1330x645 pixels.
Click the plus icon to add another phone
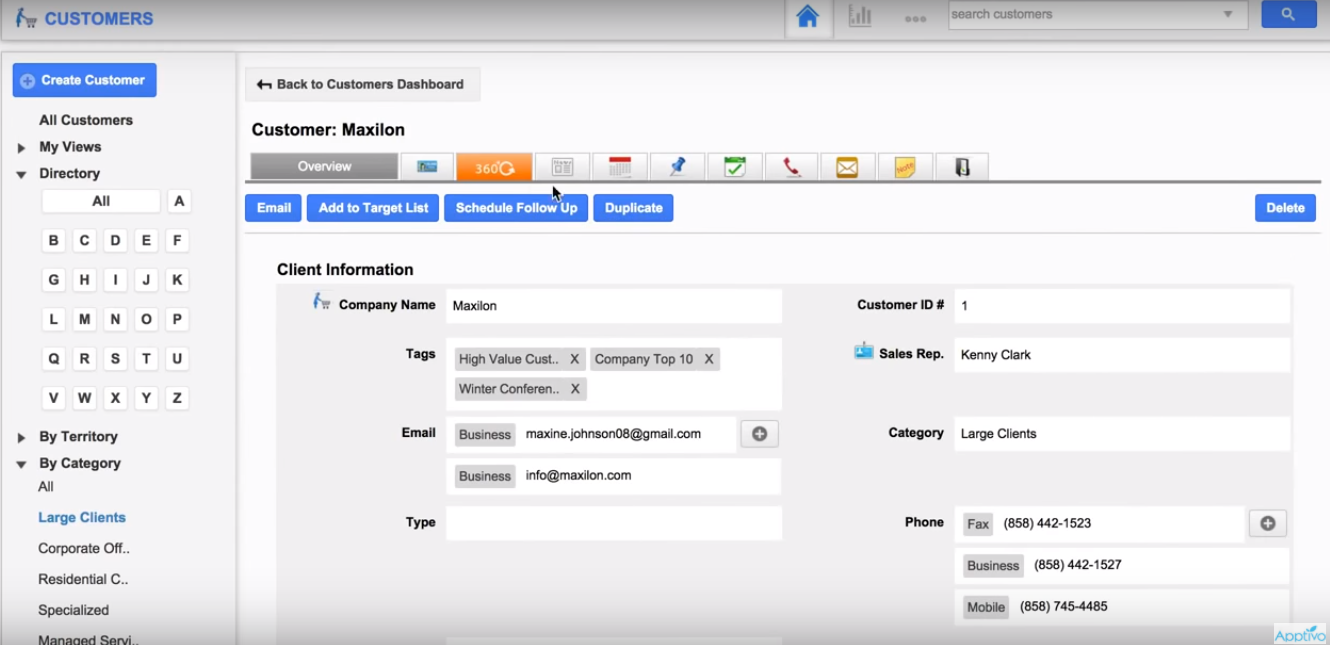click(x=1266, y=522)
